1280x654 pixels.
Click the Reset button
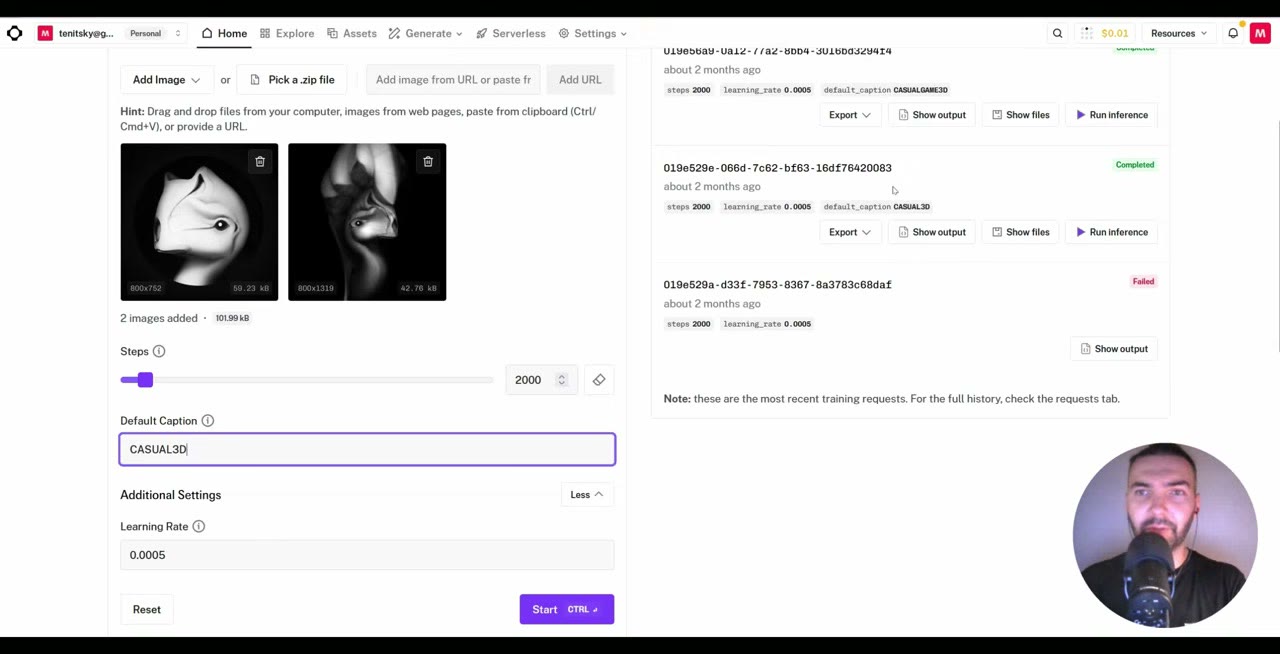pos(147,609)
